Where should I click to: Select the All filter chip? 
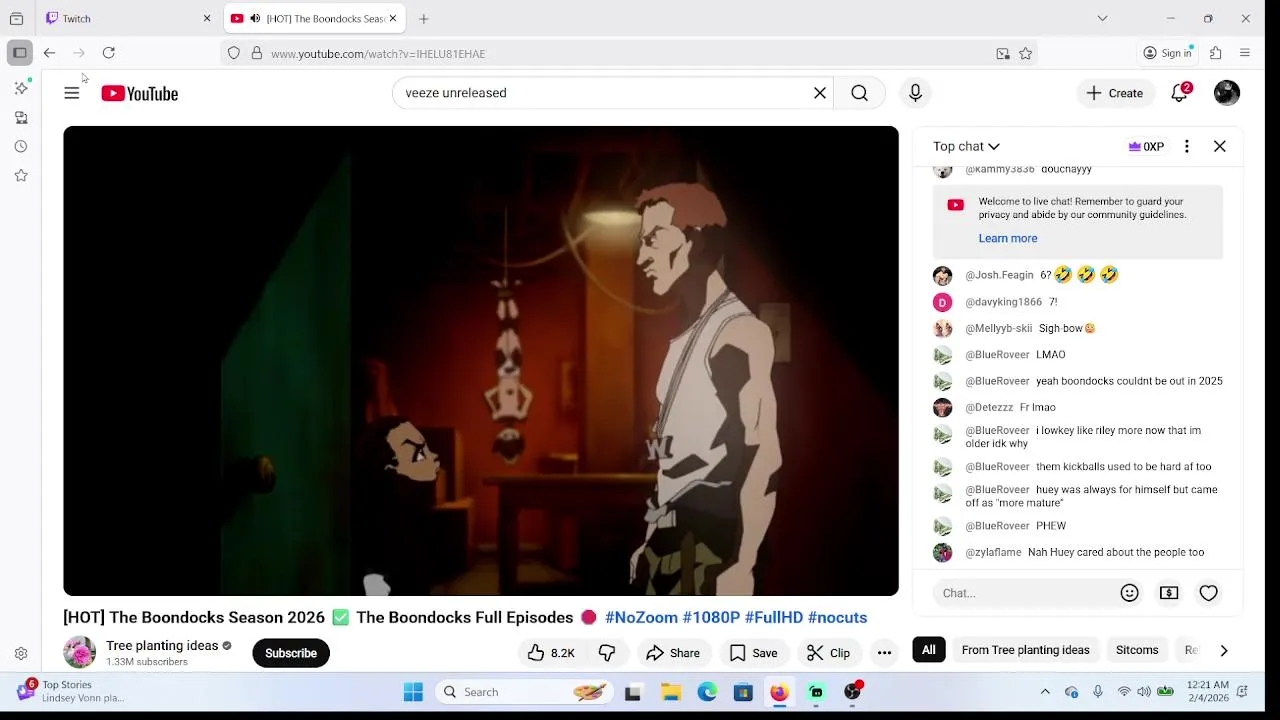(x=929, y=650)
